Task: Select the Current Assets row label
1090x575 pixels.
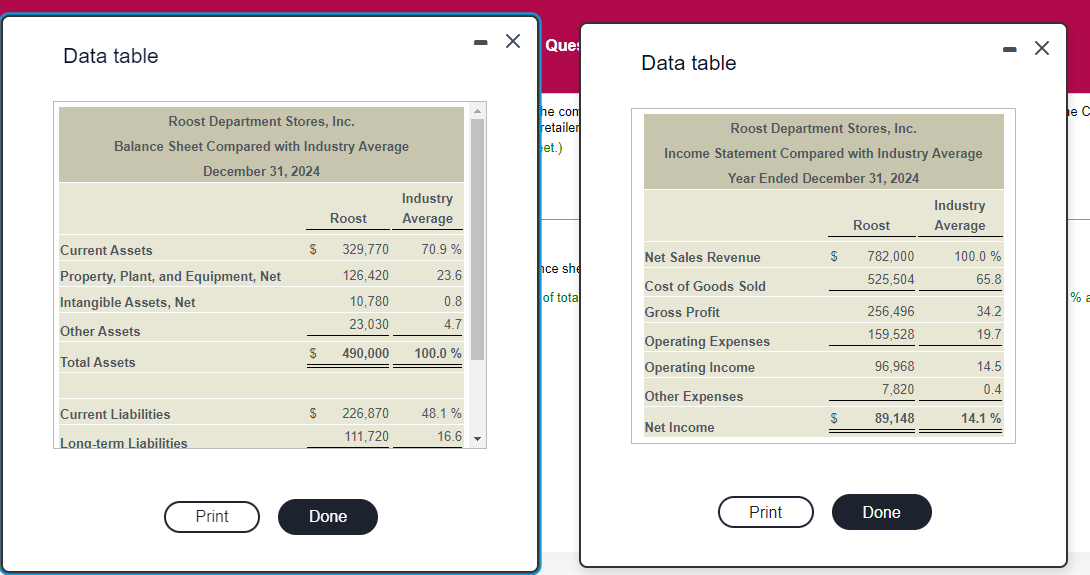Action: tap(106, 250)
